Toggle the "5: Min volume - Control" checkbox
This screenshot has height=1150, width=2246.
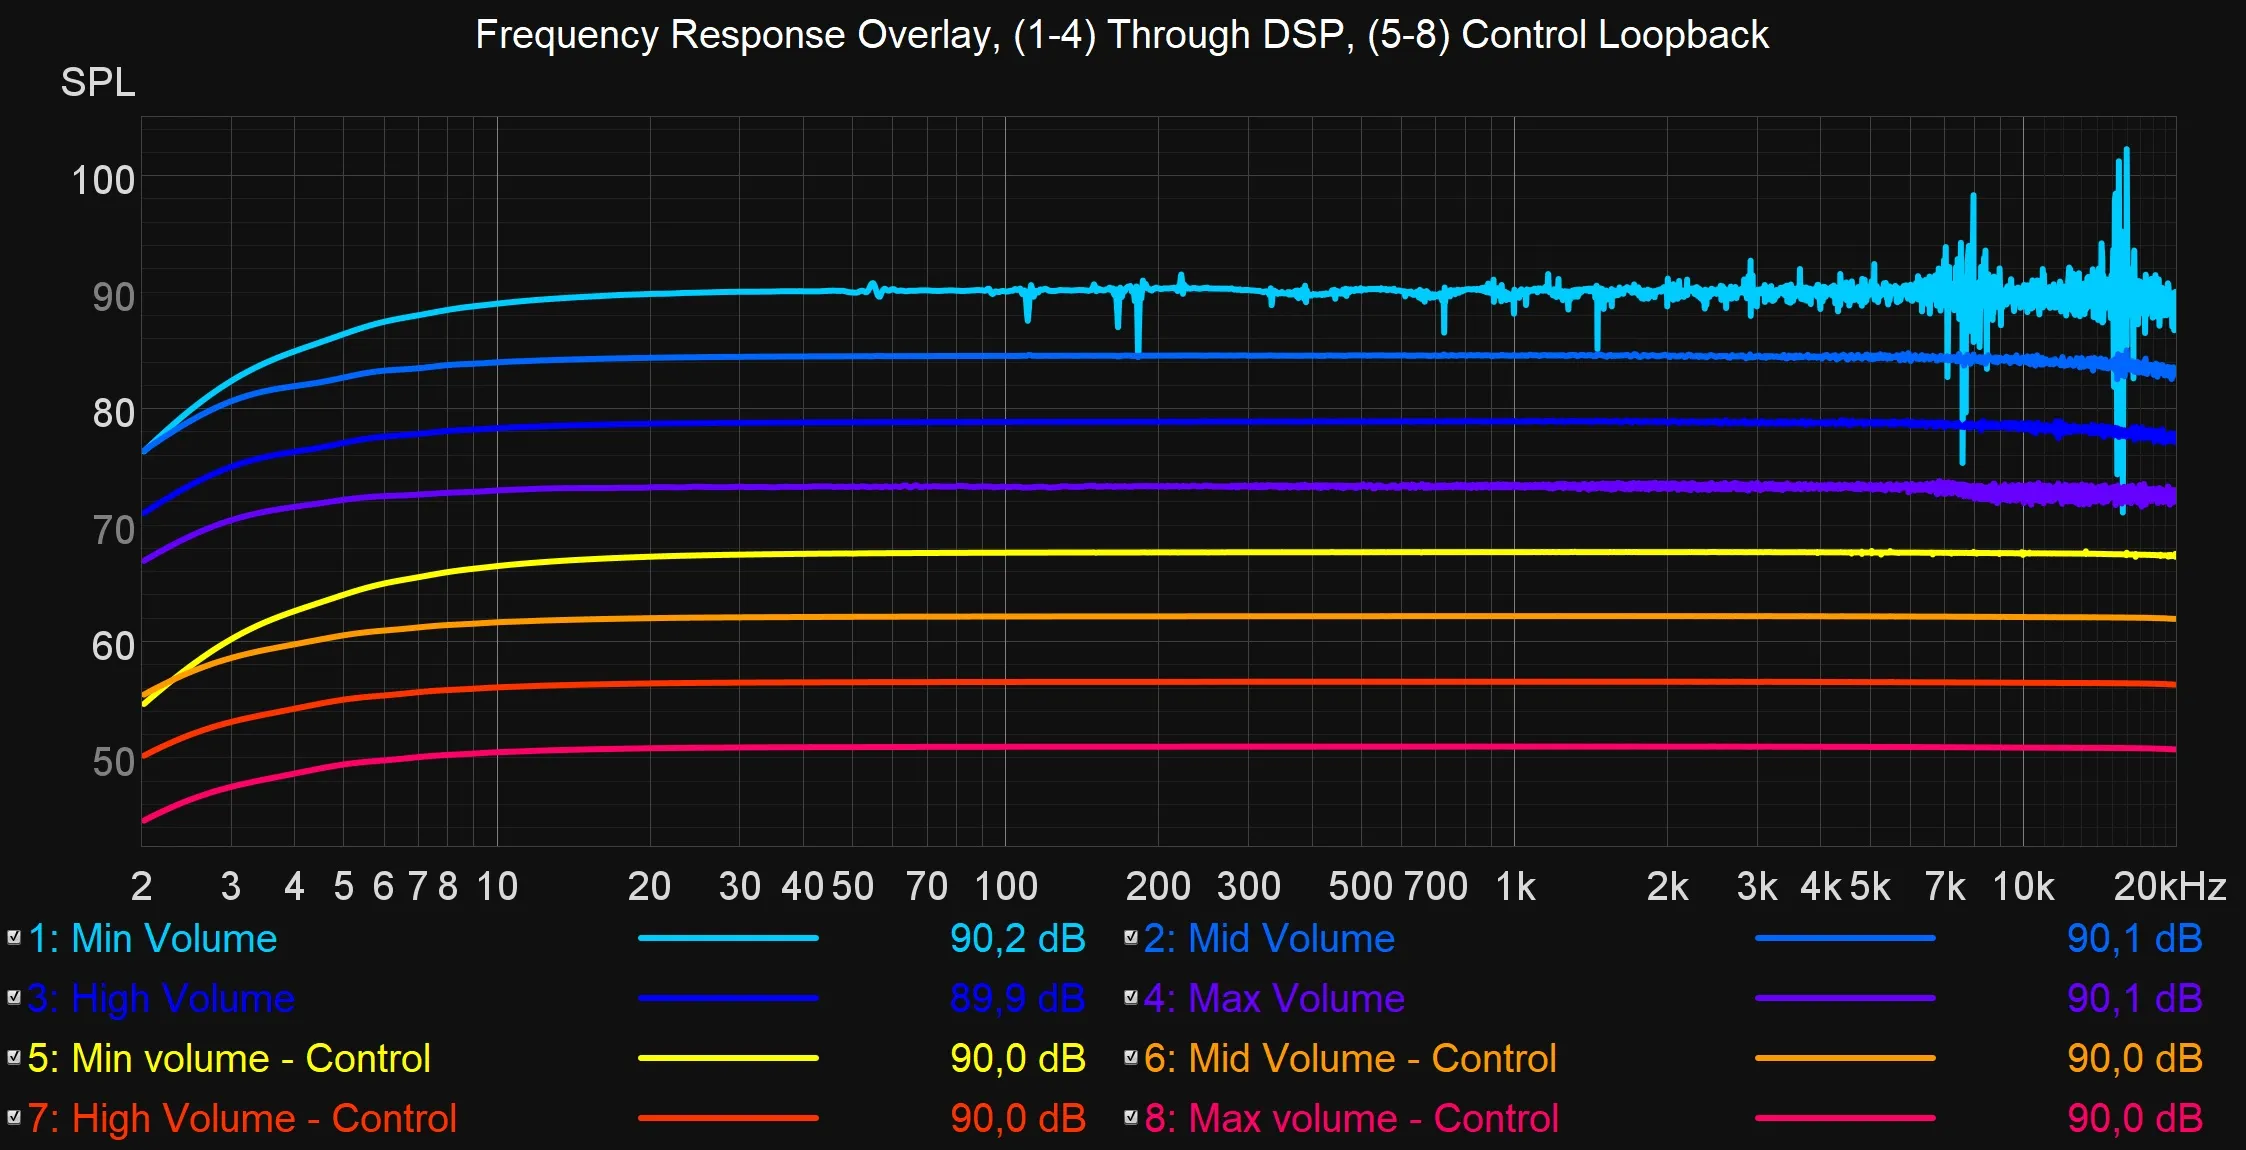pyautogui.click(x=14, y=1058)
